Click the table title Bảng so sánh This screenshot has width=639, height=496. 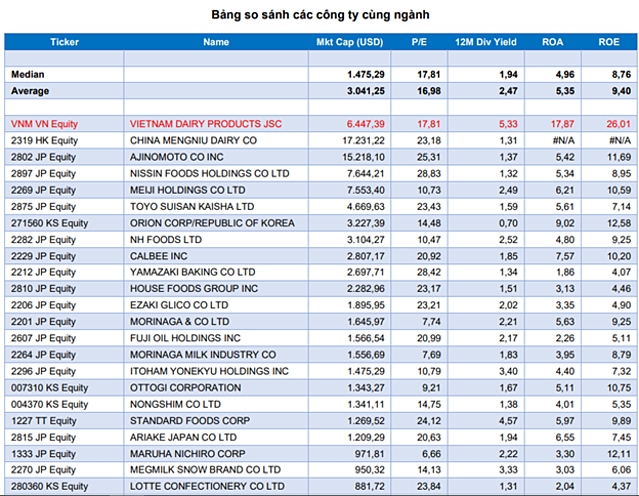tap(320, 15)
